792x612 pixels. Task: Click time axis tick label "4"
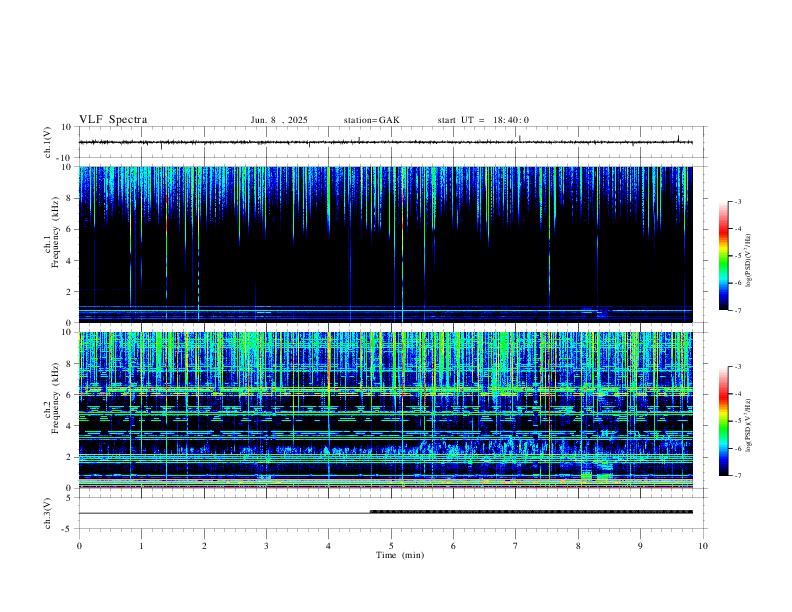[329, 546]
